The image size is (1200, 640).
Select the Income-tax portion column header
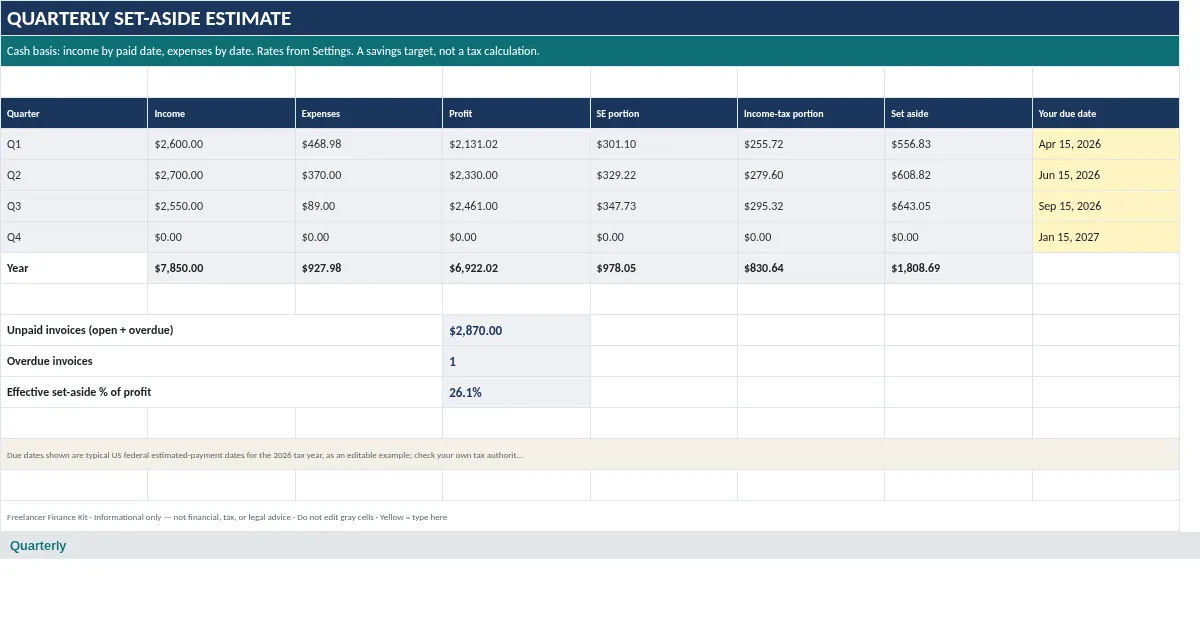pyautogui.click(x=811, y=113)
